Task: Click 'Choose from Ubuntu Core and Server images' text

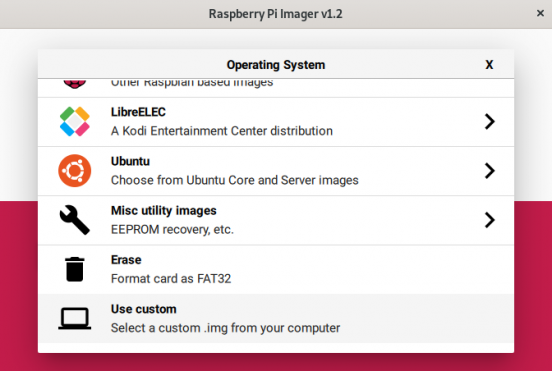Action: point(234,180)
